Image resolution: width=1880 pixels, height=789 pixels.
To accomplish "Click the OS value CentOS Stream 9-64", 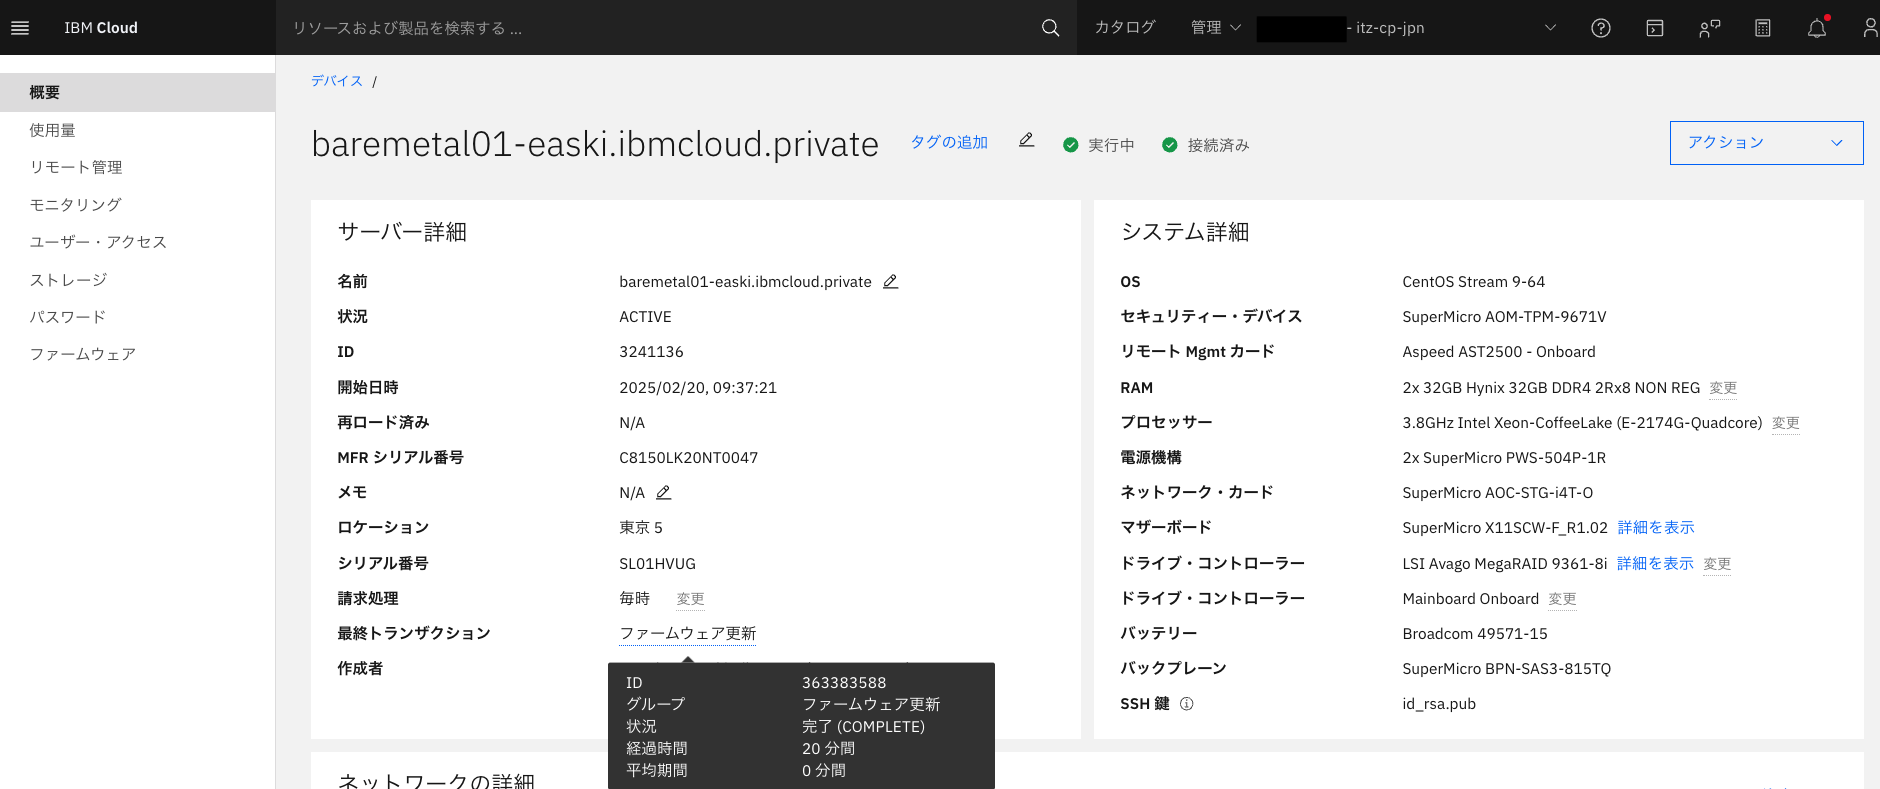I will point(1474,282).
